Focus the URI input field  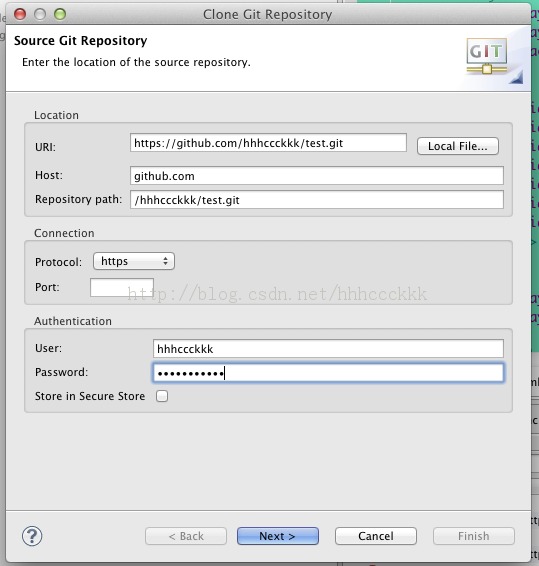[268, 143]
